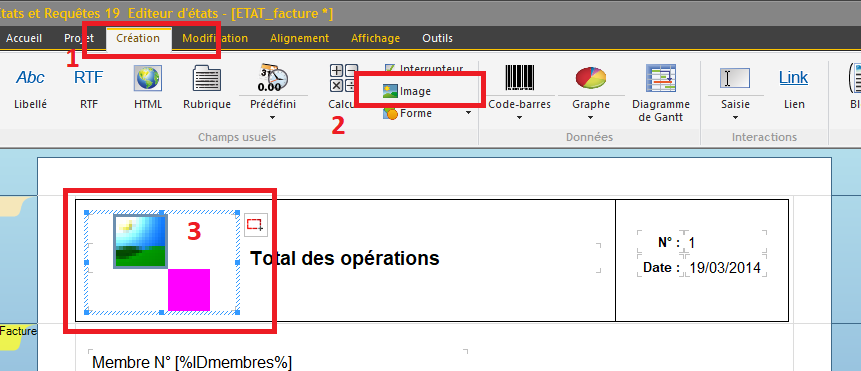Screen dimensions: 861x371
Task: Open the Accueil ribbon tab
Action: (x=24, y=38)
